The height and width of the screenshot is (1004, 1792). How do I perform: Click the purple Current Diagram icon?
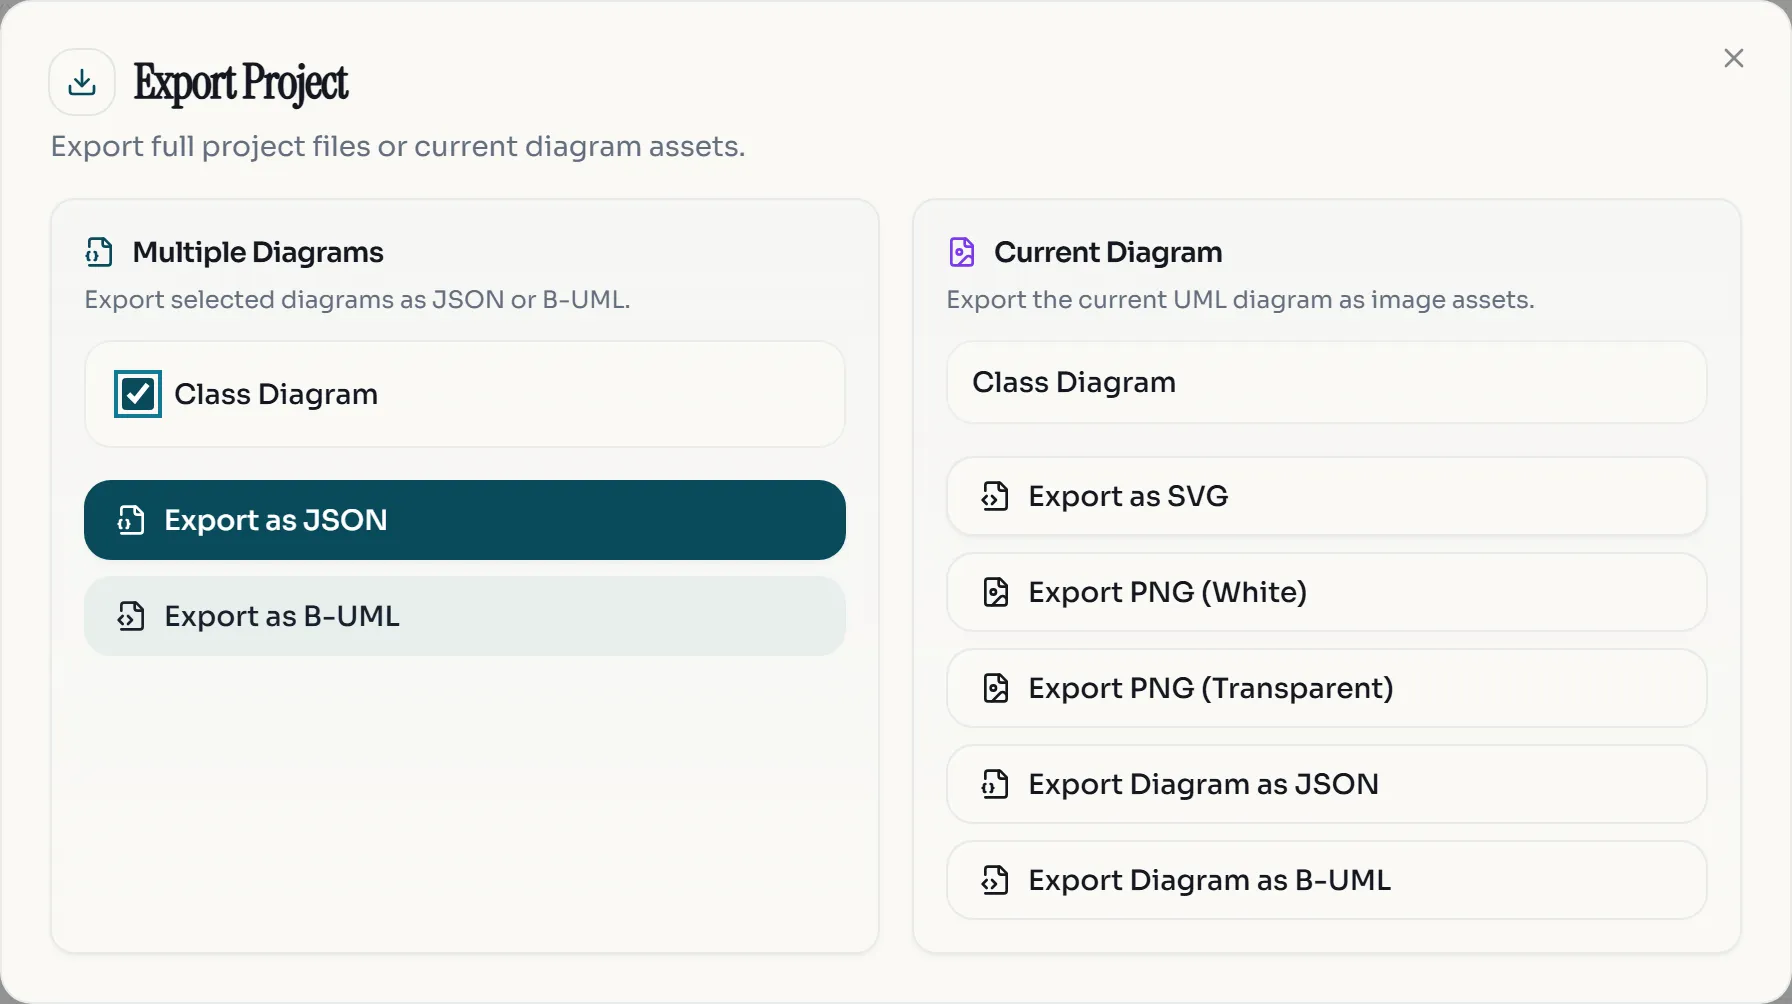coord(961,252)
